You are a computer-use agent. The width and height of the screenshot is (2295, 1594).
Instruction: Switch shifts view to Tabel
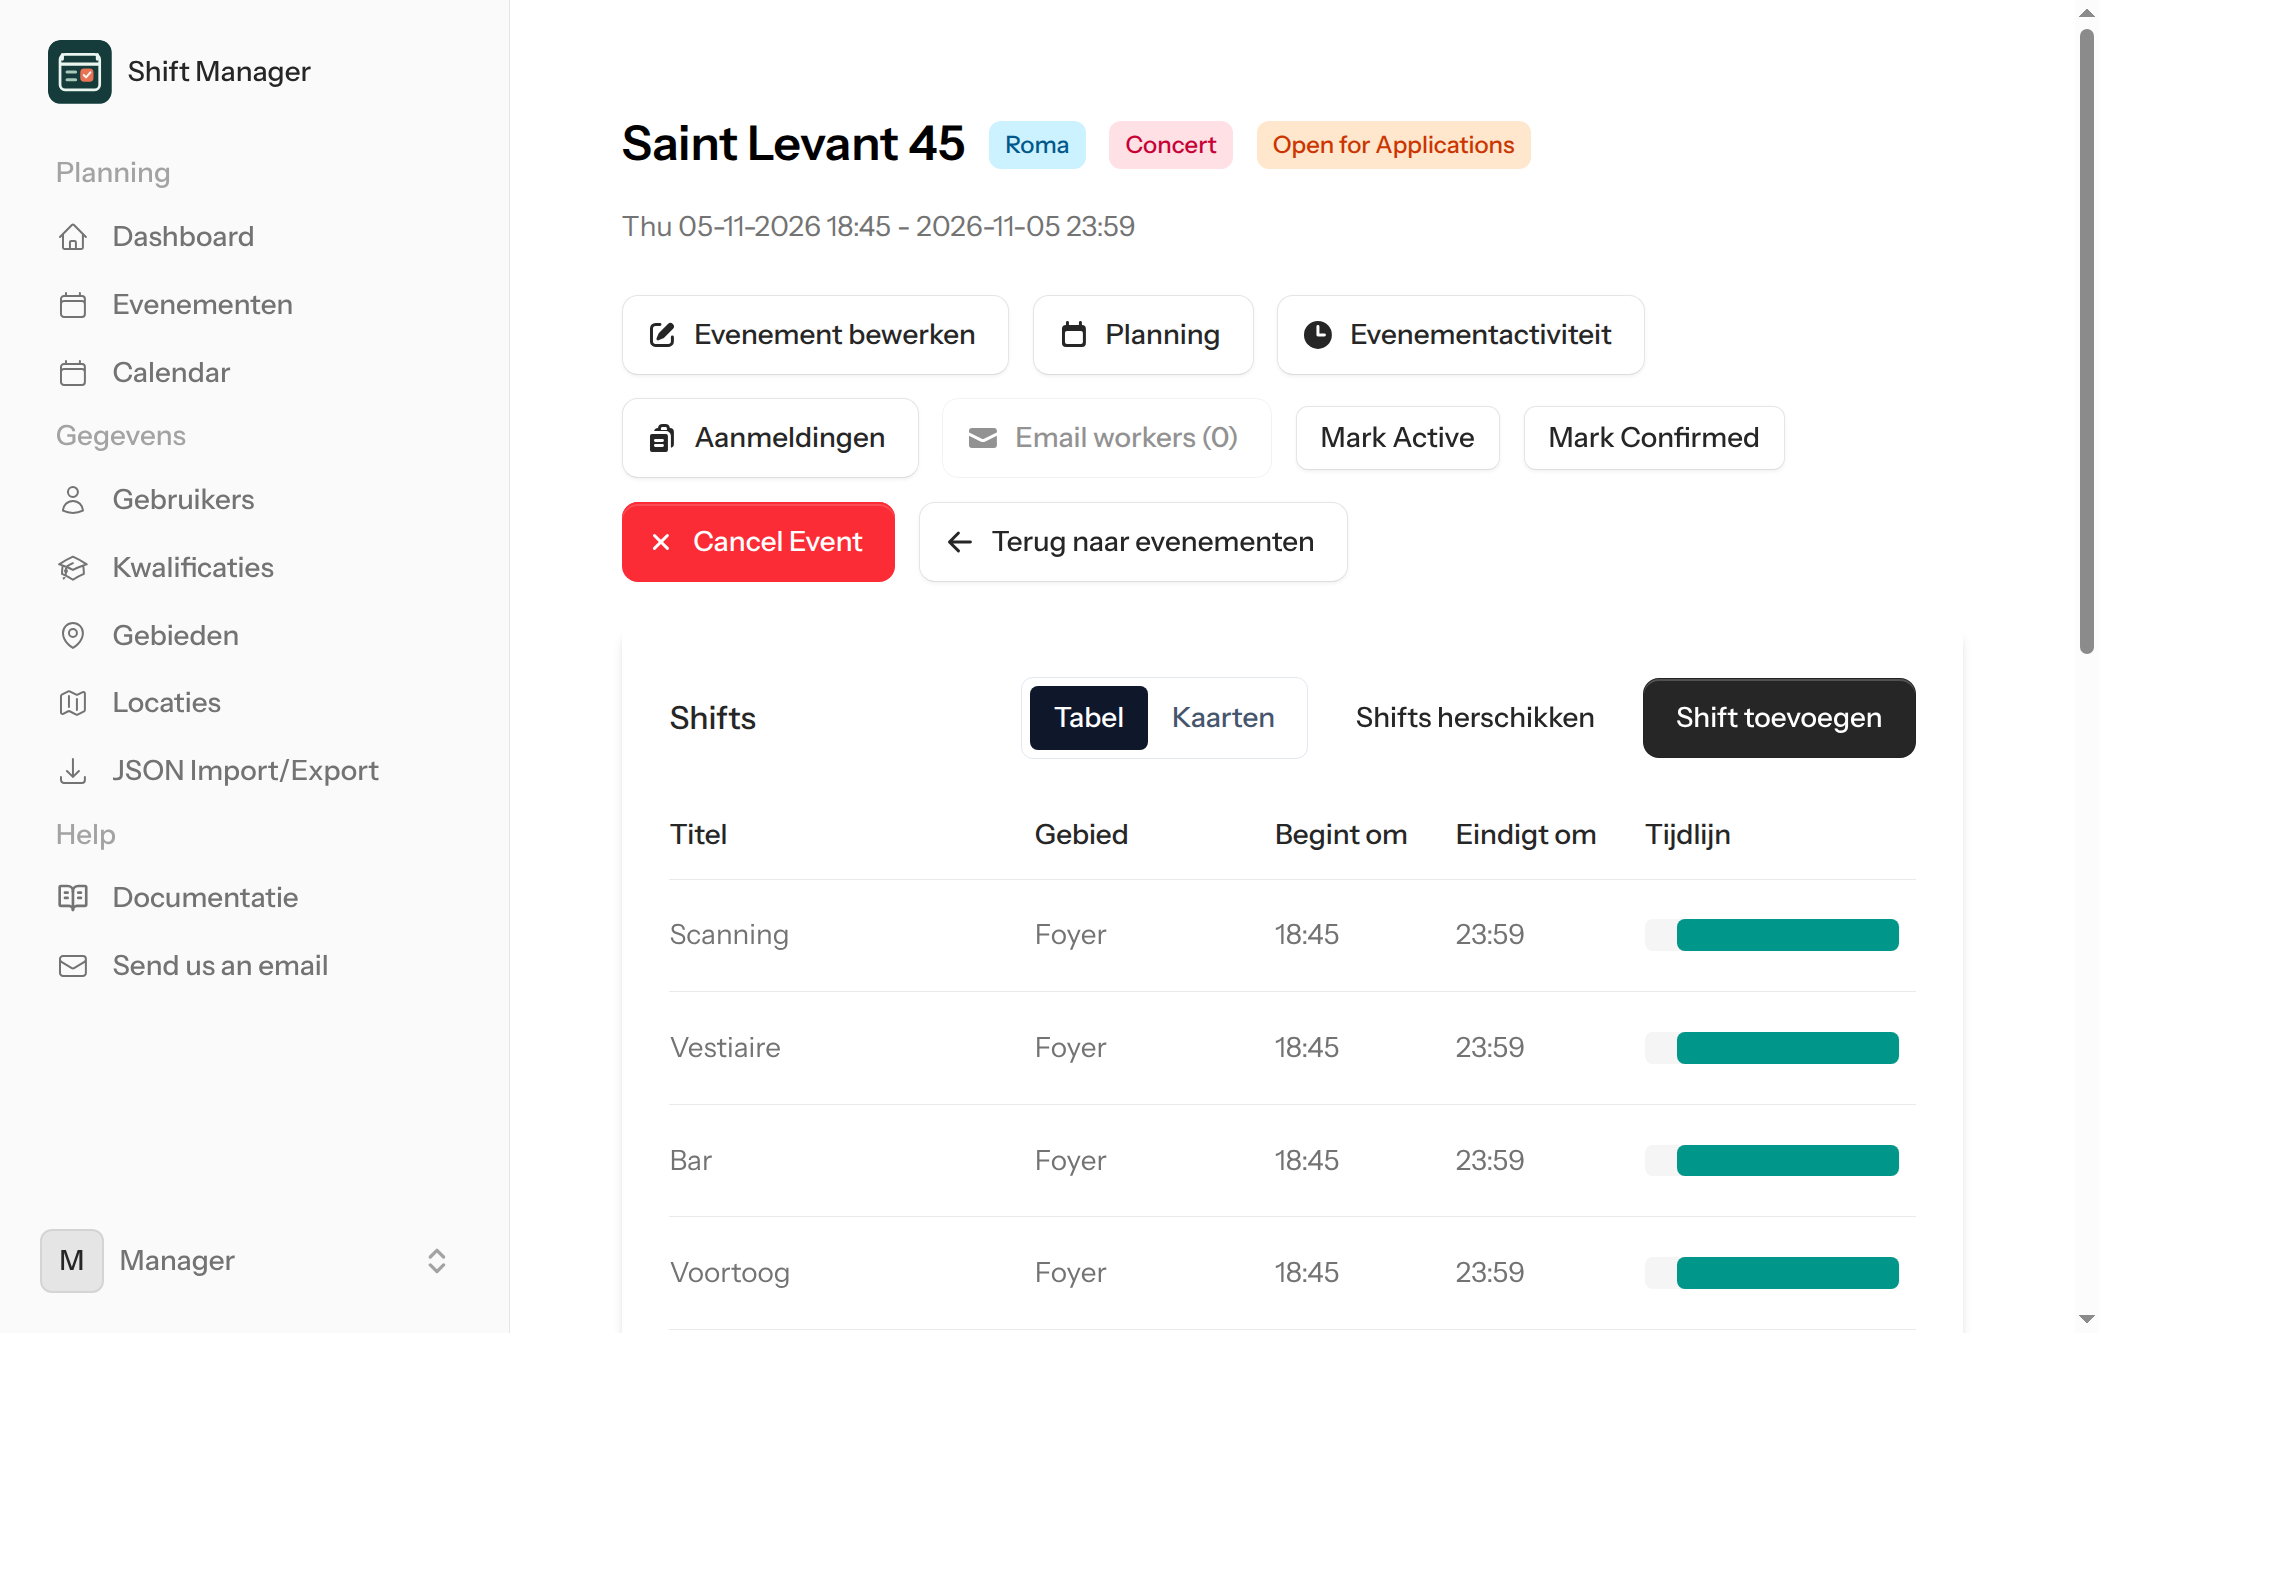[x=1088, y=718]
